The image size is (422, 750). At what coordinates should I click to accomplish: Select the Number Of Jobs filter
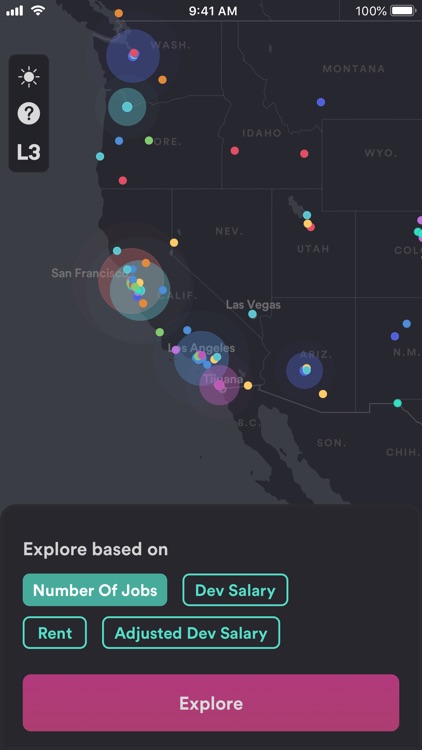[x=95, y=590]
